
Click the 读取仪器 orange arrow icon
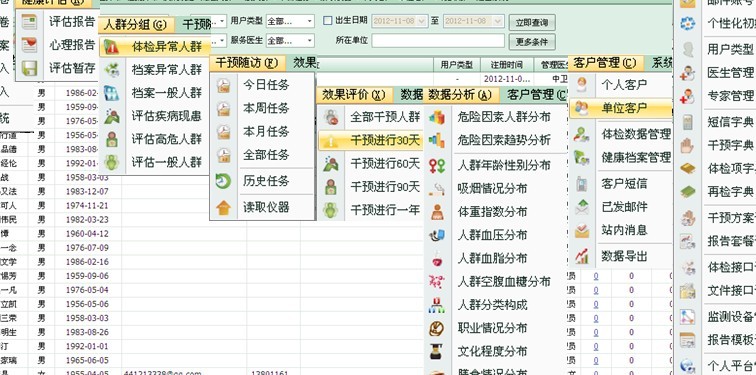coord(223,208)
